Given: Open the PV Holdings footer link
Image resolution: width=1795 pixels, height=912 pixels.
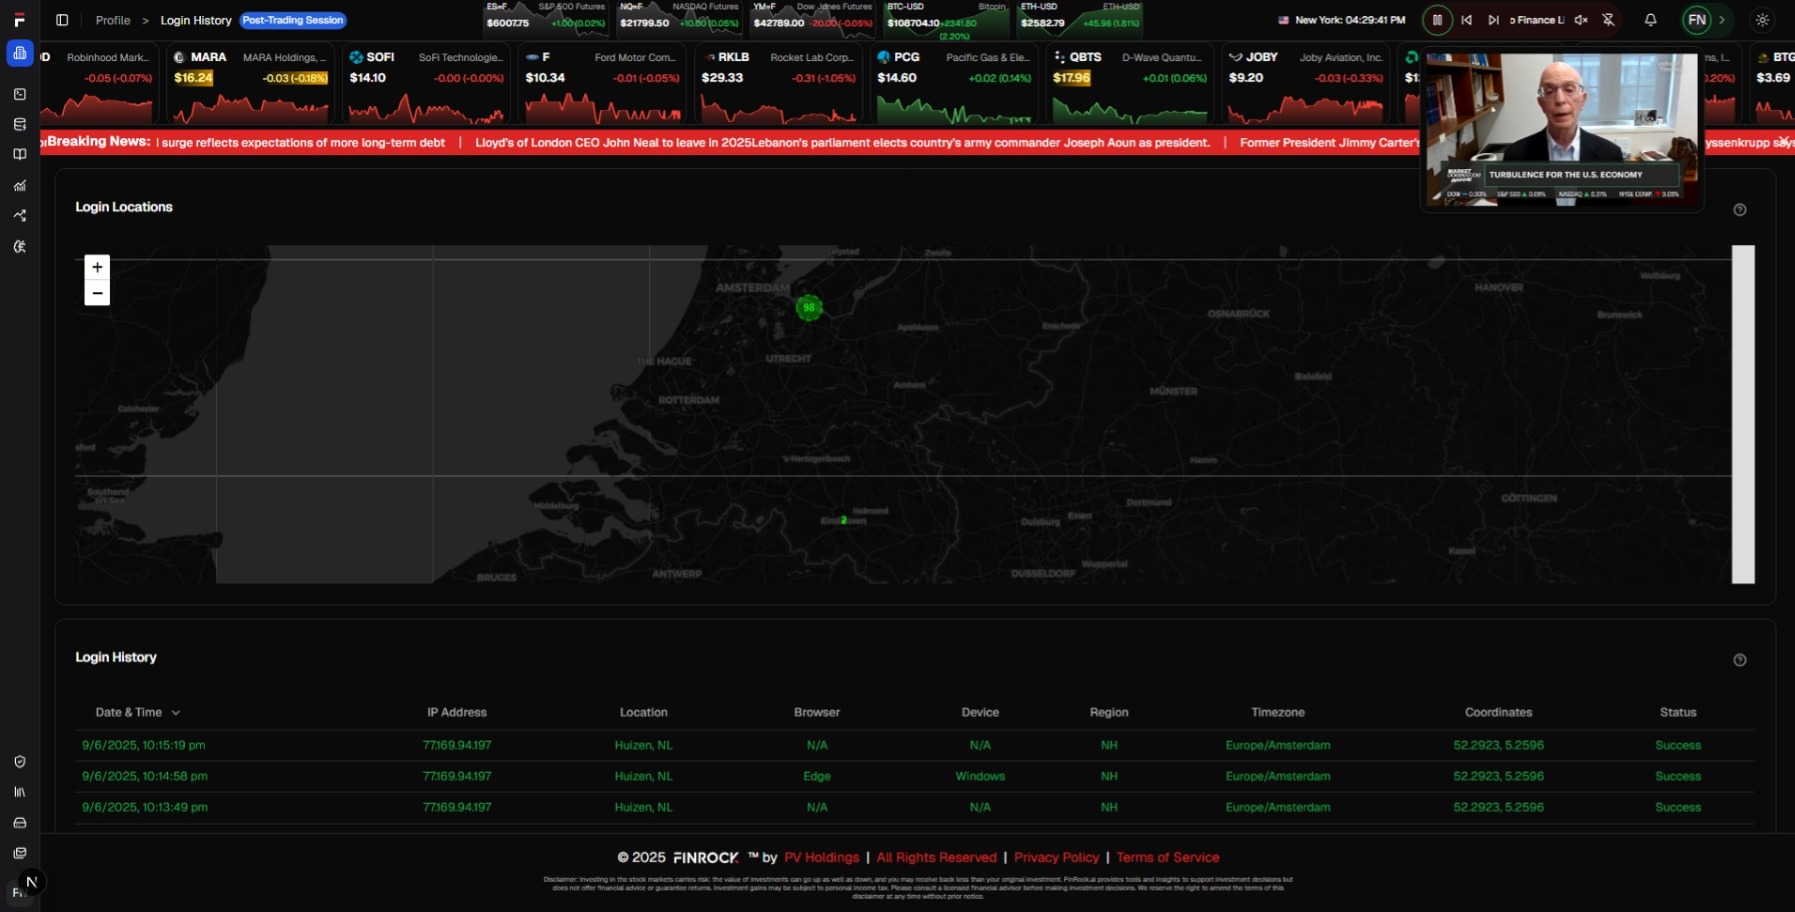Looking at the screenshot, I should (x=822, y=858).
